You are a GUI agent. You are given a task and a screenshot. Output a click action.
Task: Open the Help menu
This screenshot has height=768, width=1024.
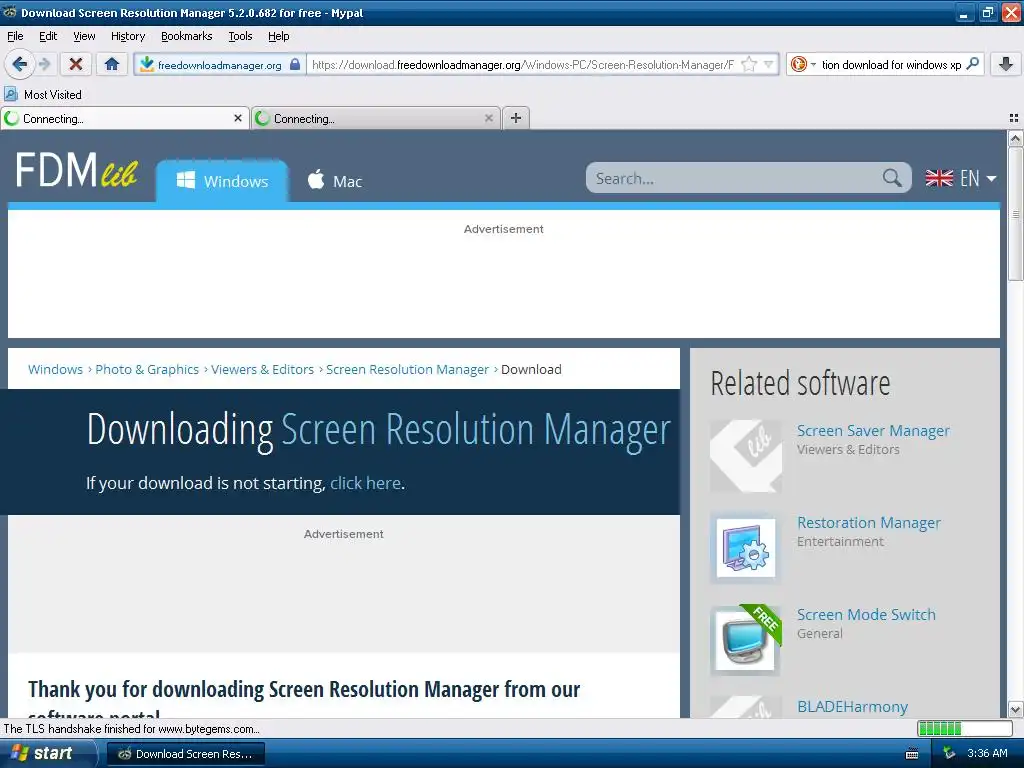278,36
